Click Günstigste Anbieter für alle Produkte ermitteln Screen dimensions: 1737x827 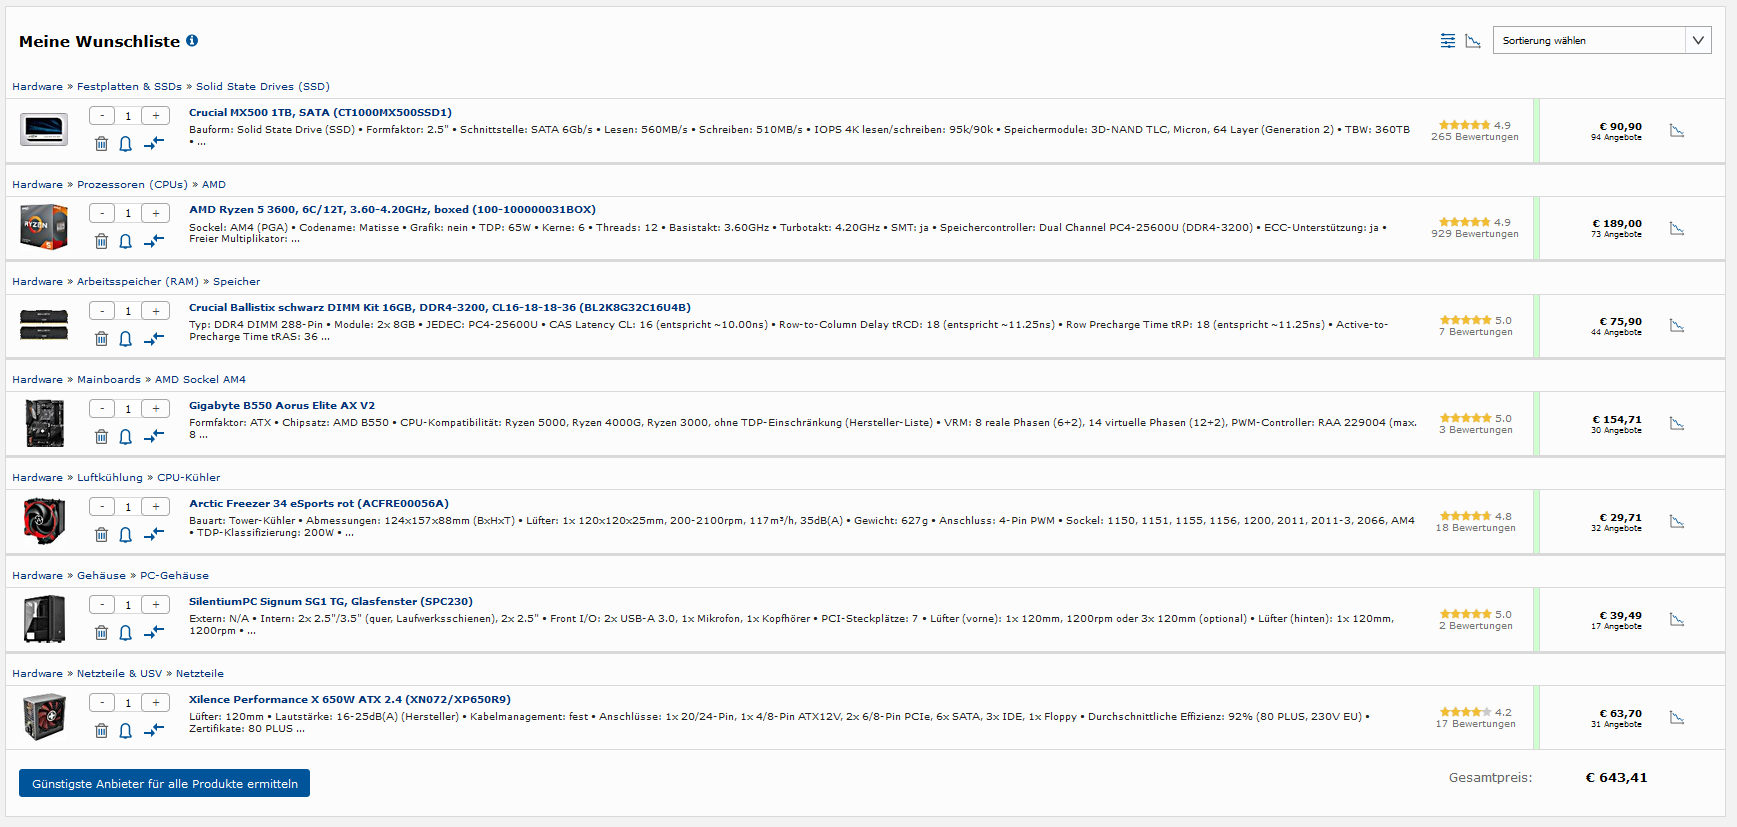tap(165, 783)
